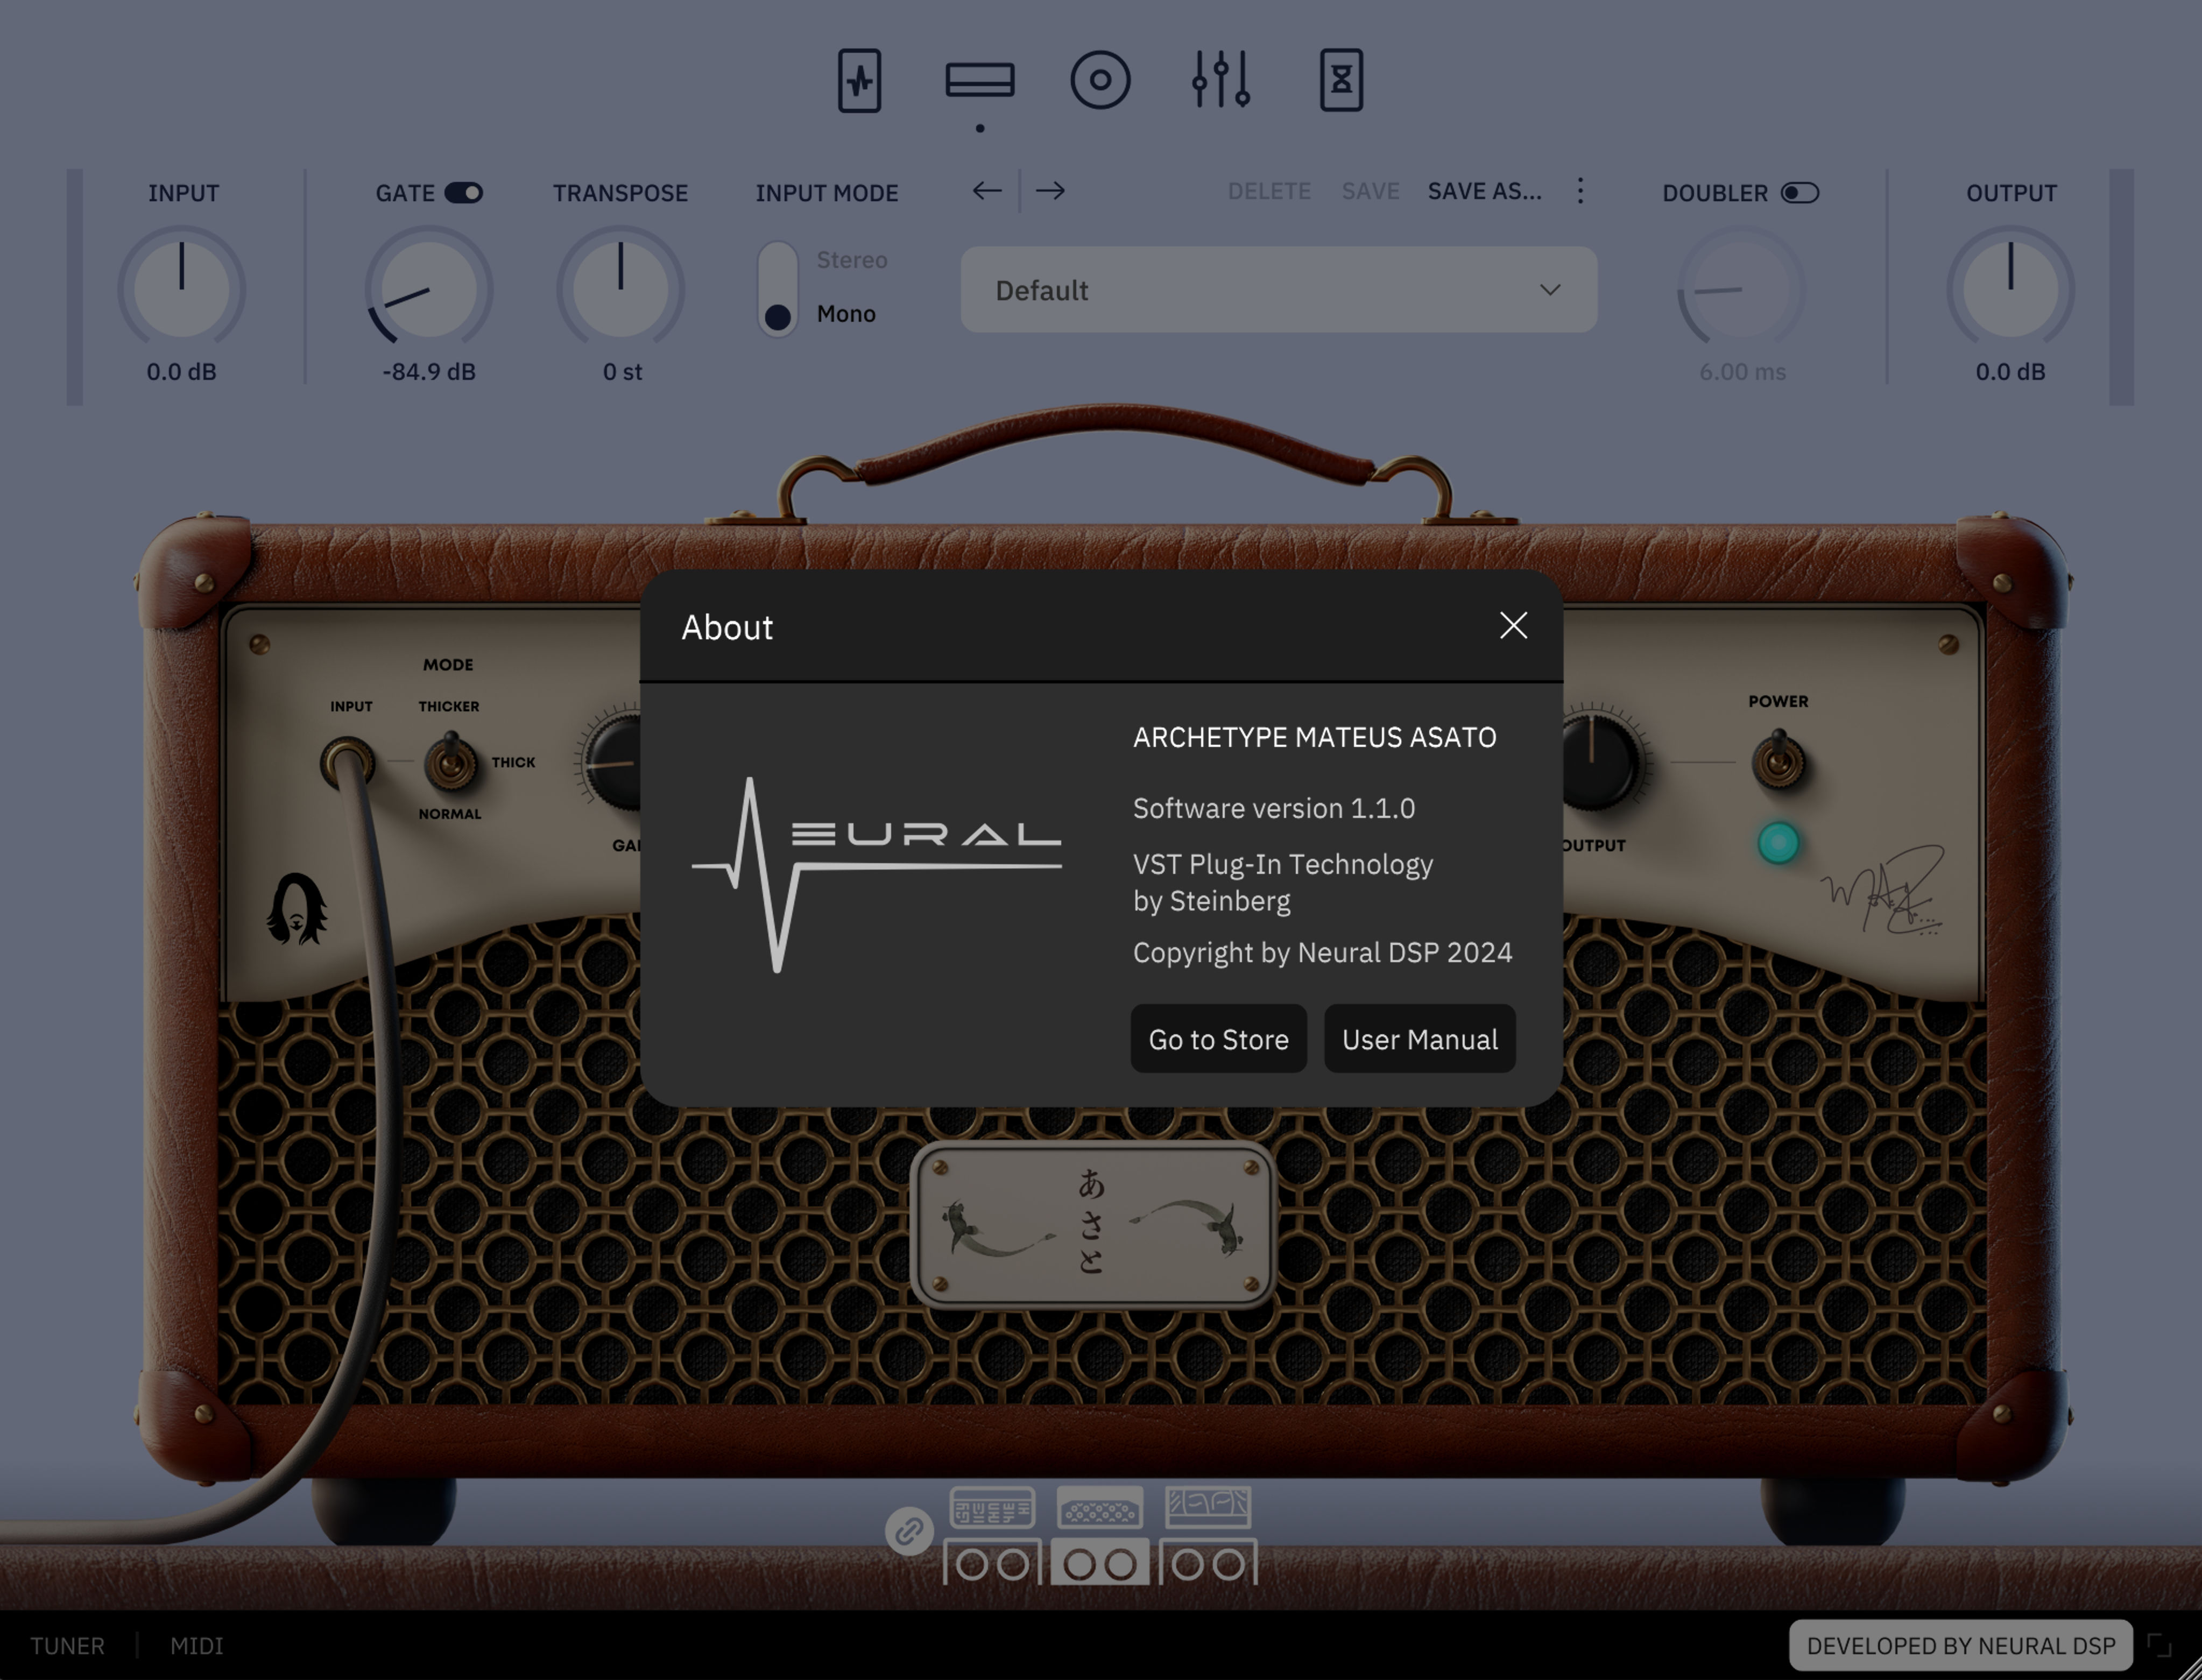Toggle the Gate switch off
2202x1680 pixels.
(x=463, y=193)
